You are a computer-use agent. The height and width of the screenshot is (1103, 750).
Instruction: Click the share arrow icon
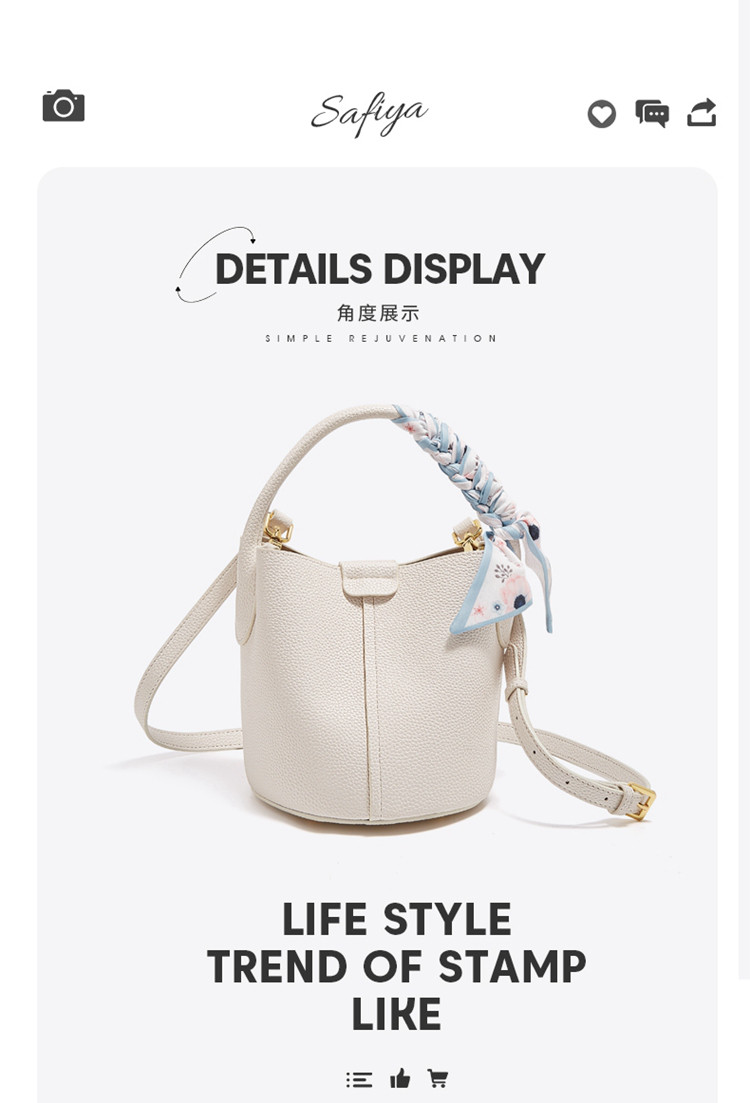pos(701,113)
